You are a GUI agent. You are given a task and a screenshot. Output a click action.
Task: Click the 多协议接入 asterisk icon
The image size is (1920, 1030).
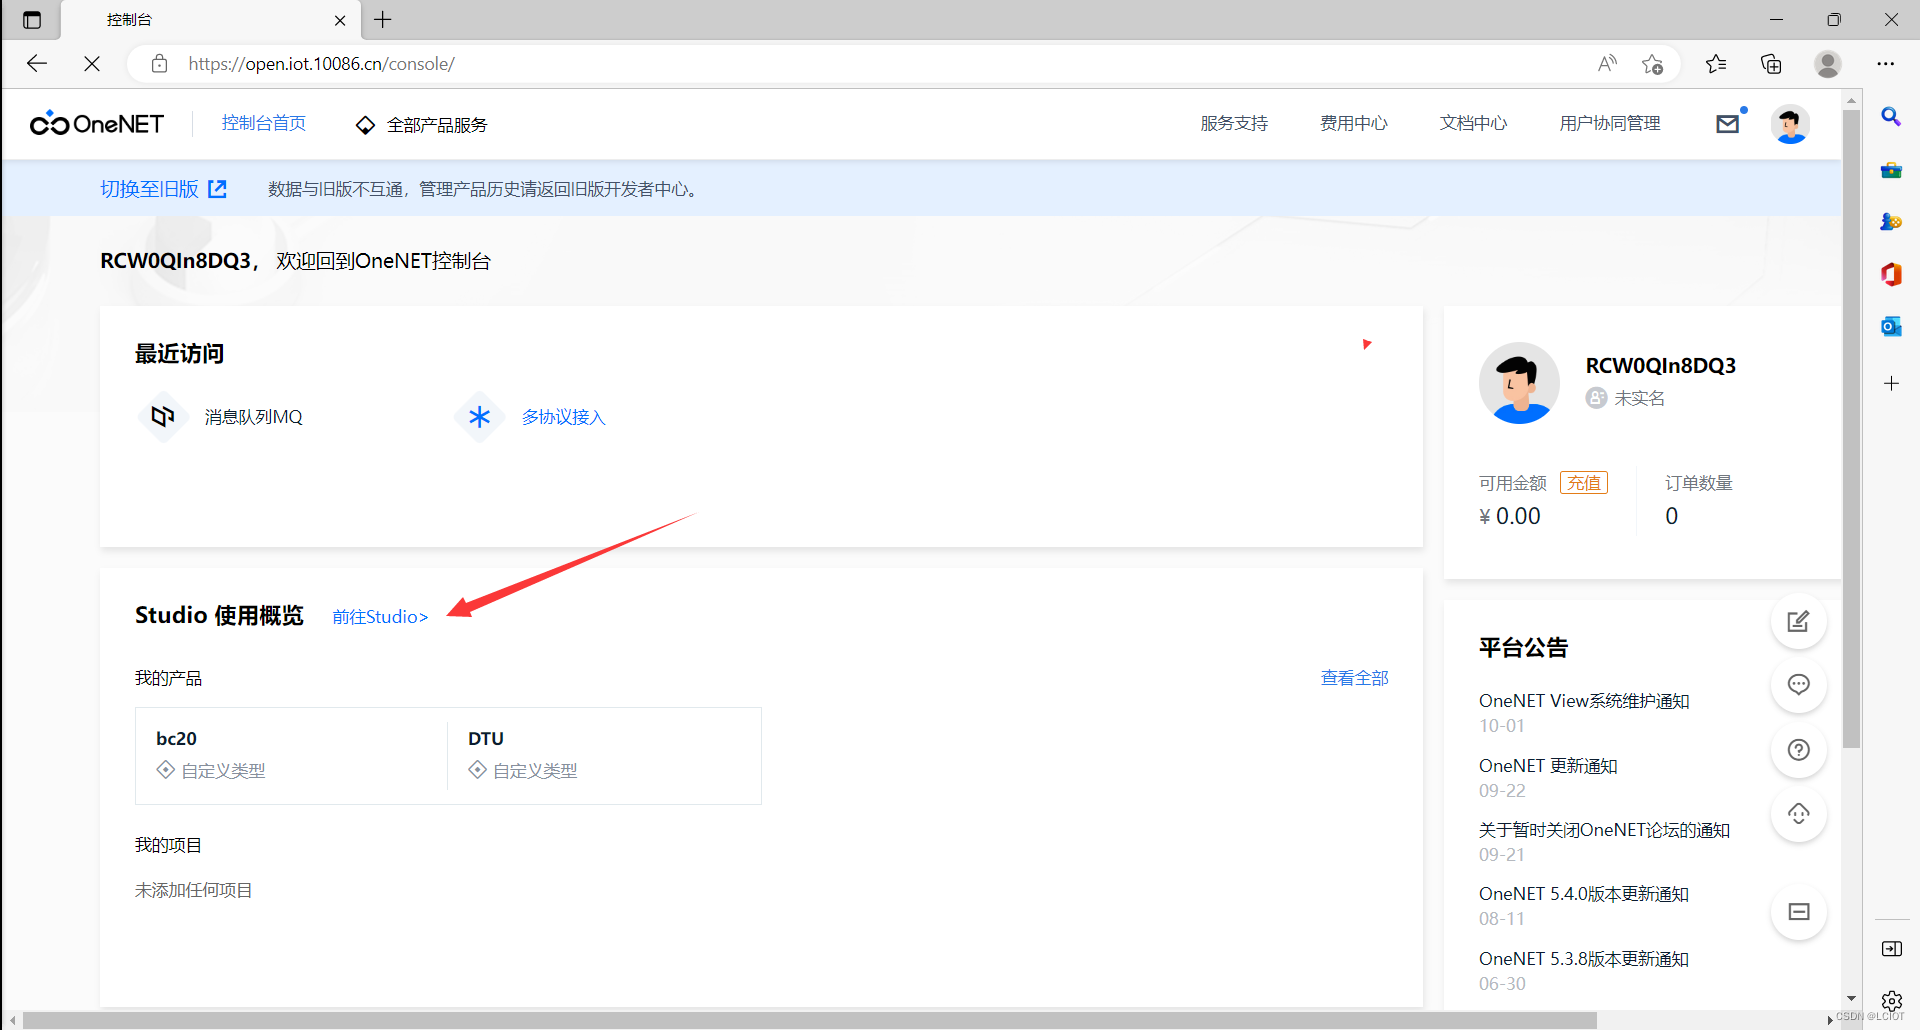click(x=479, y=416)
